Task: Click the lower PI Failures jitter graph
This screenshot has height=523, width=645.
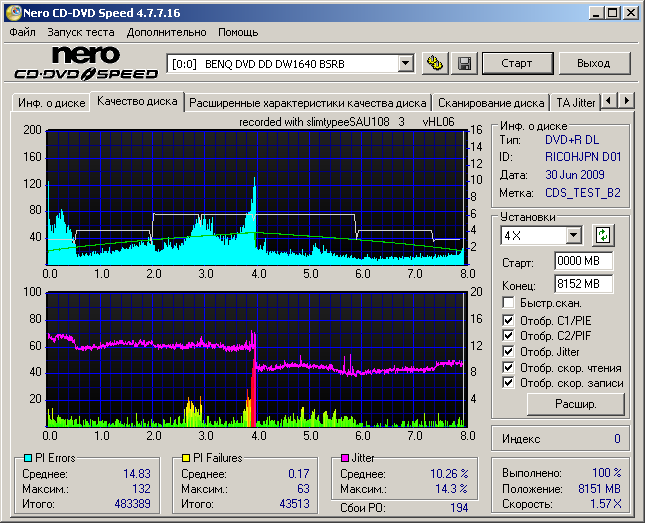Action: point(257,360)
